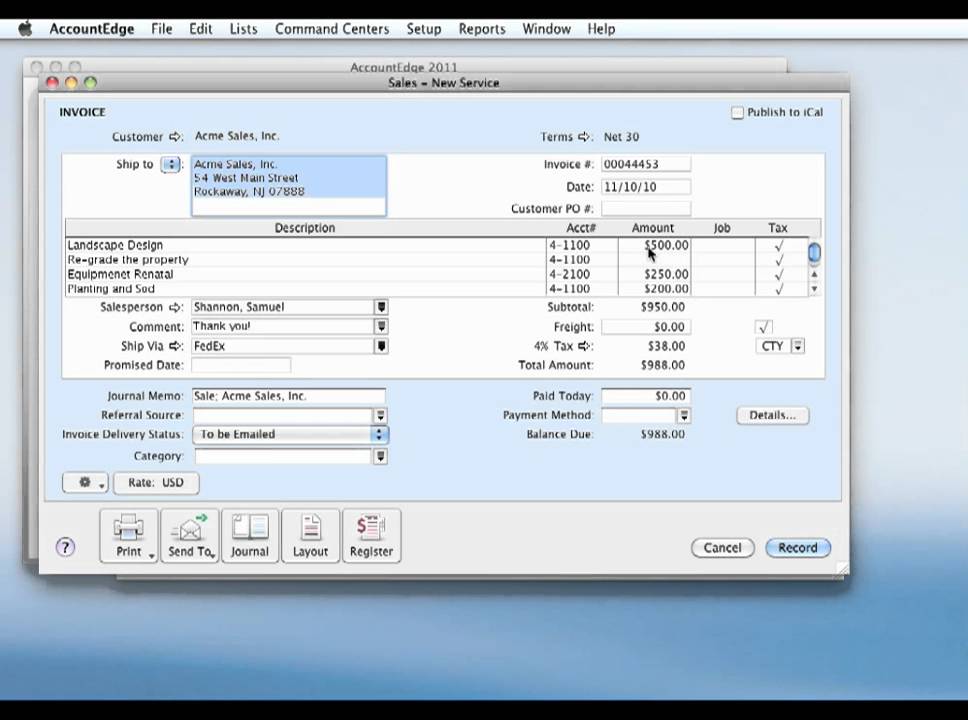Open the Apple menu

click(25, 28)
